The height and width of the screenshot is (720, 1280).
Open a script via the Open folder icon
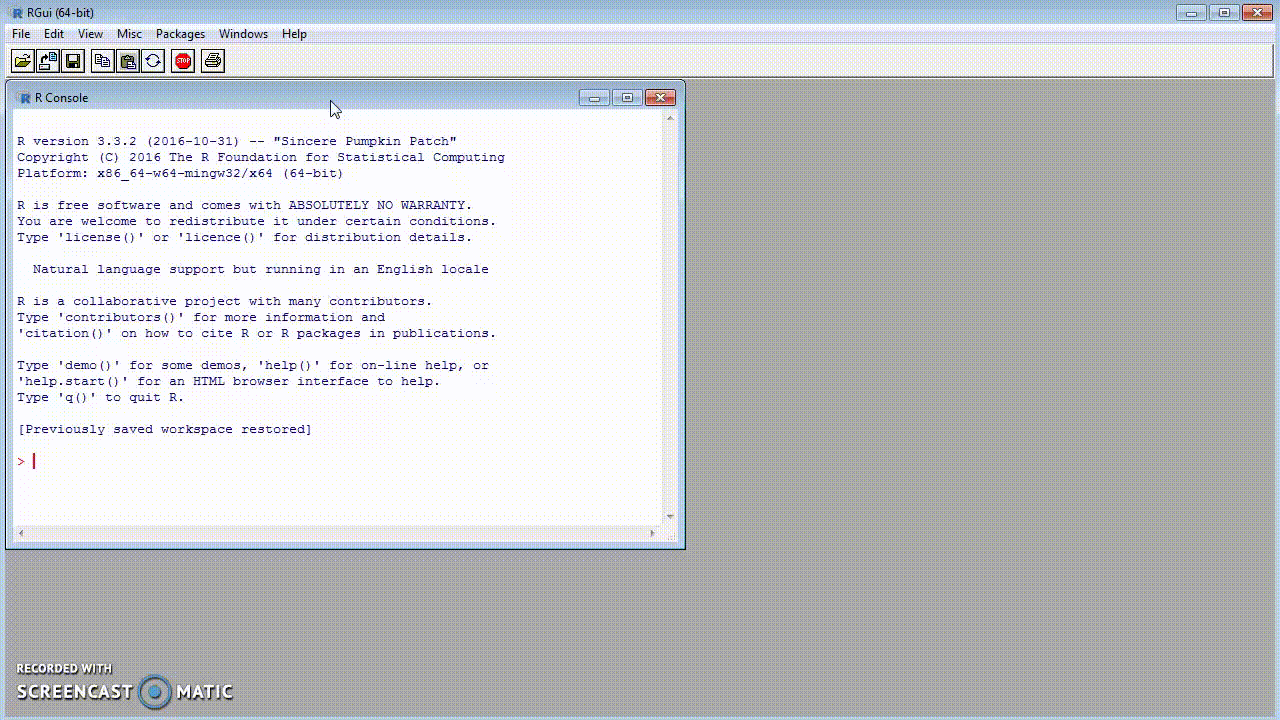tap(22, 60)
